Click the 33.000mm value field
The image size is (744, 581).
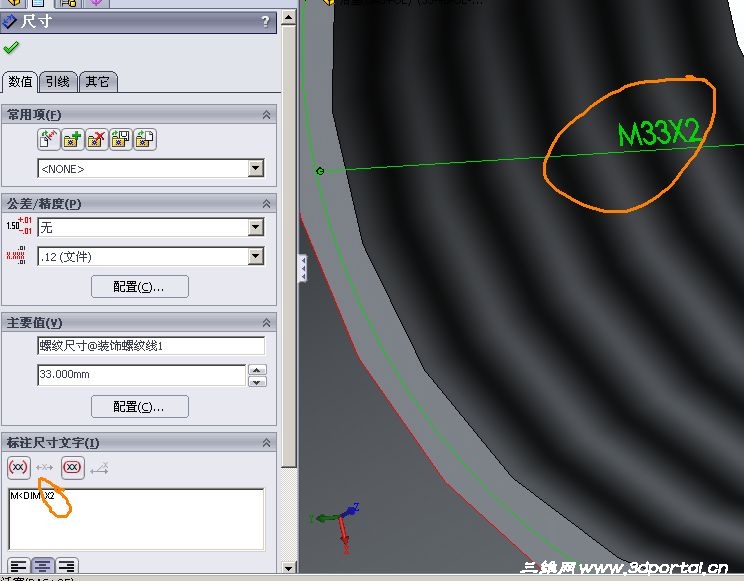coord(141,375)
